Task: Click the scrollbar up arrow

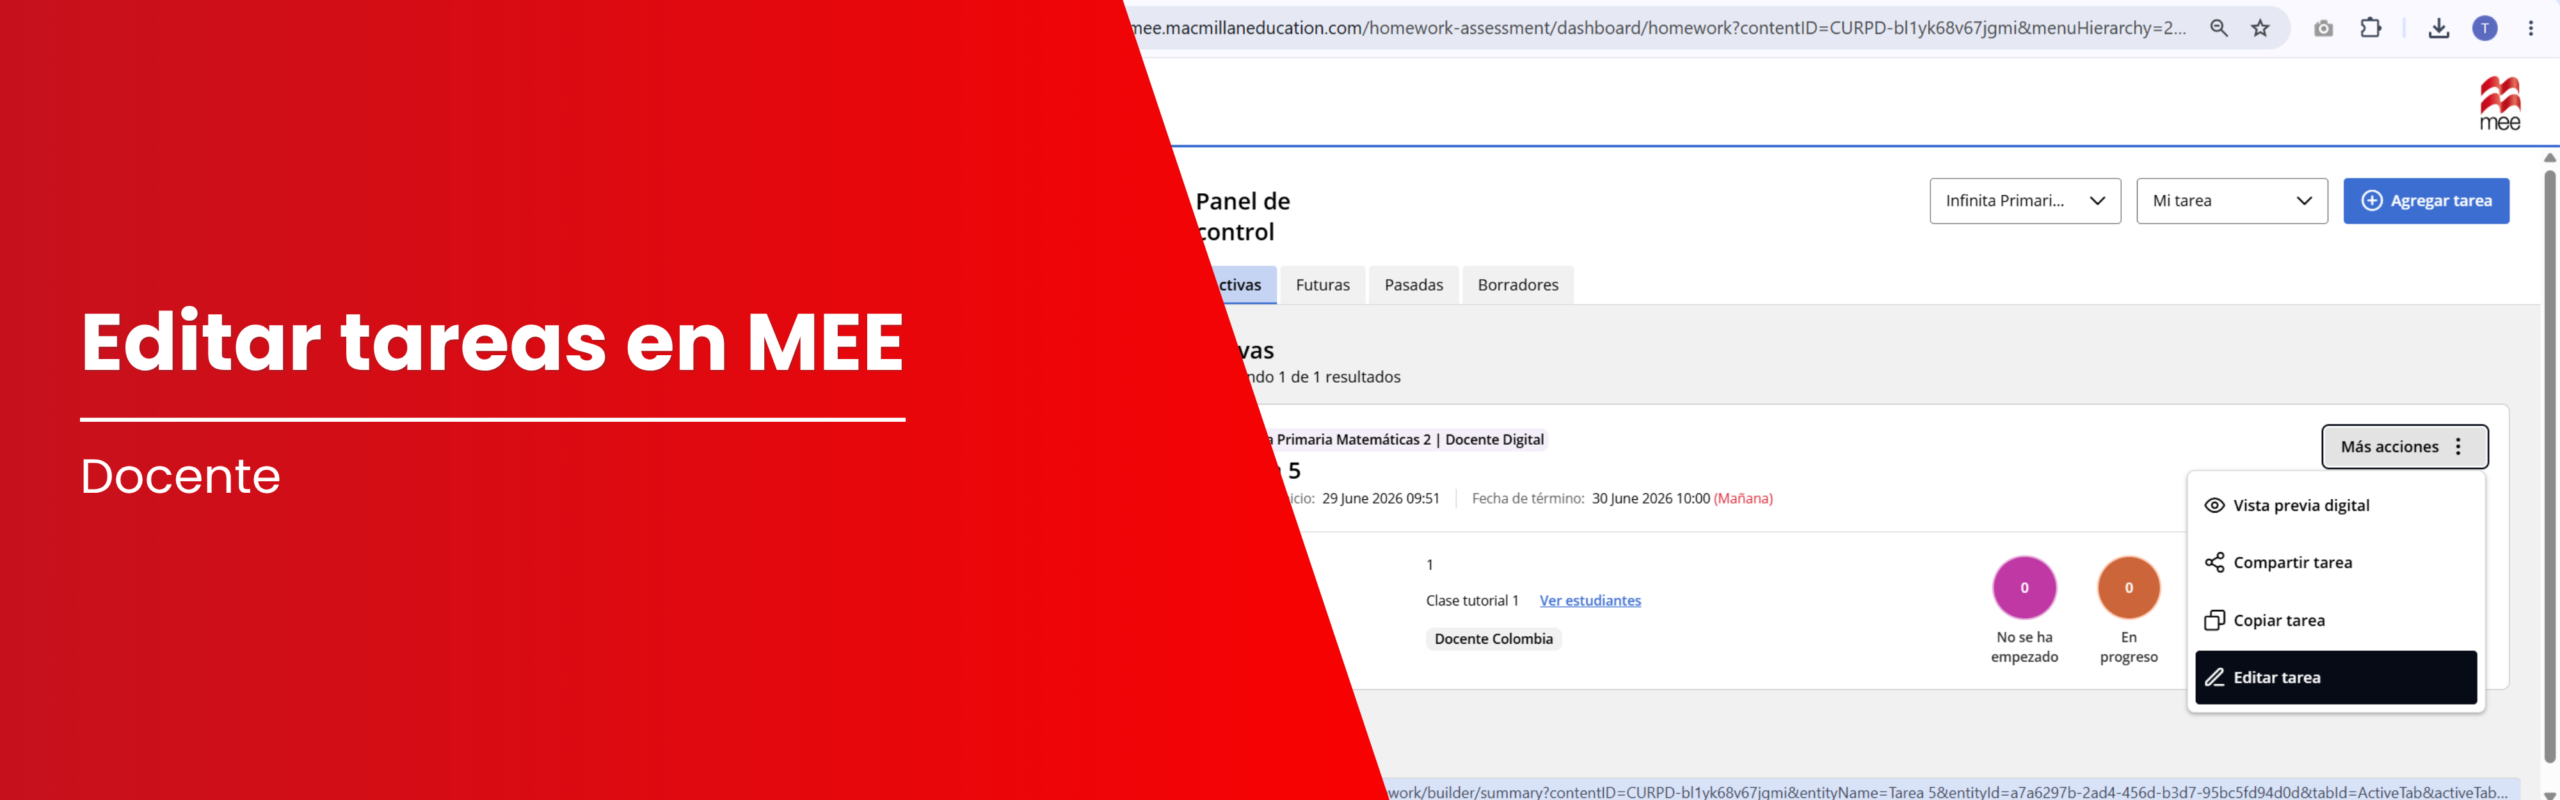Action: (x=2550, y=158)
